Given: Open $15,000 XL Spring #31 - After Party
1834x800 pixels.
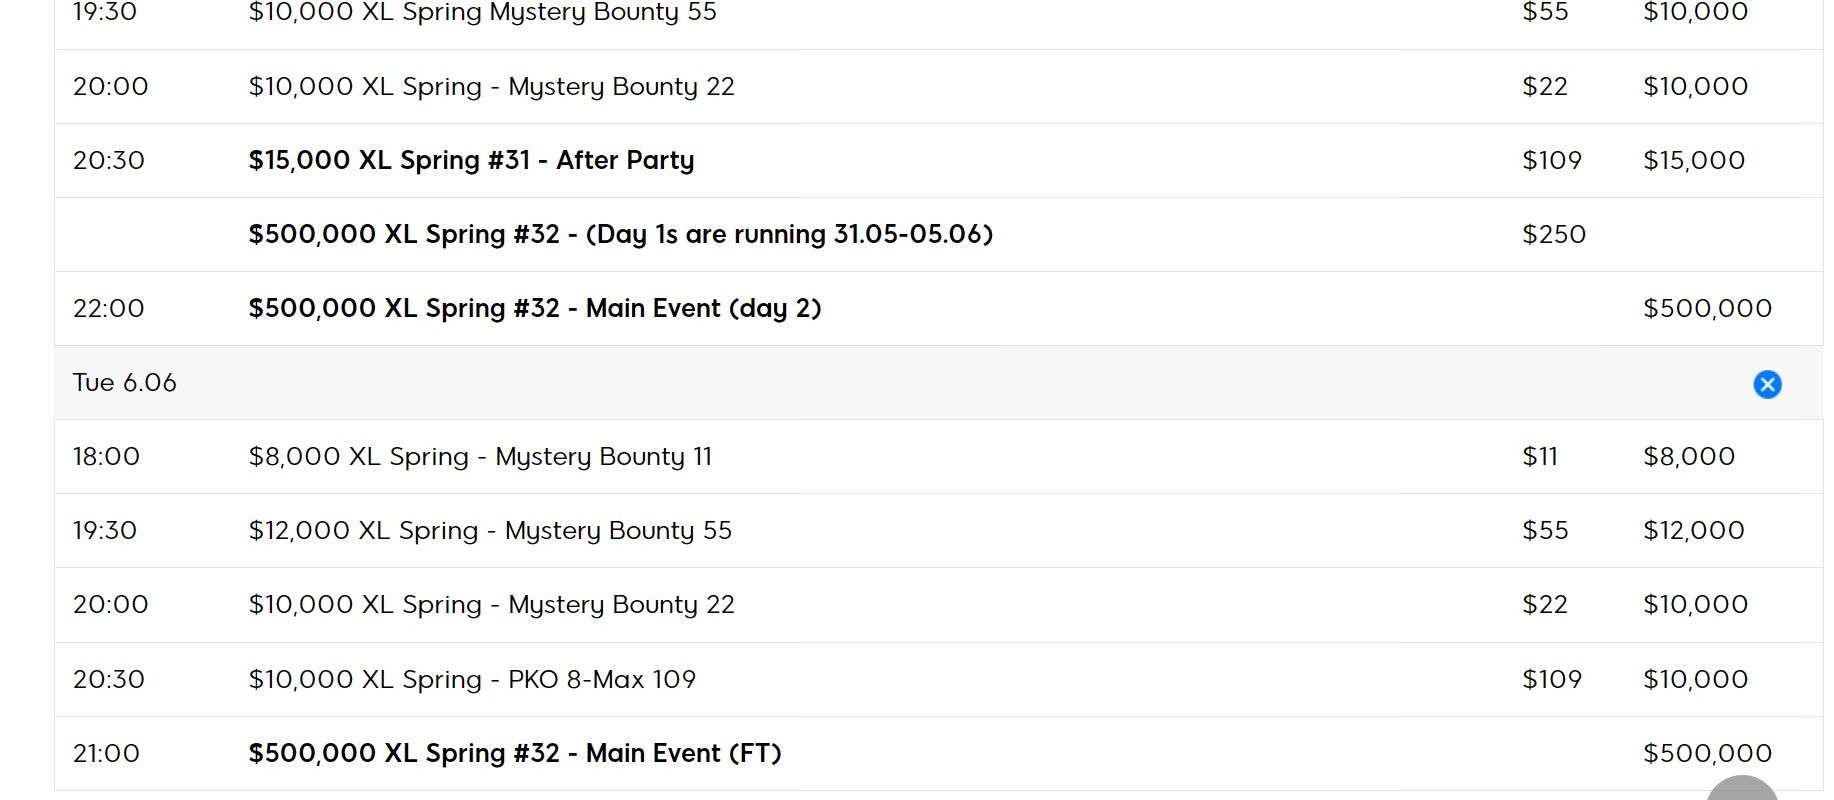Looking at the screenshot, I should 471,160.
